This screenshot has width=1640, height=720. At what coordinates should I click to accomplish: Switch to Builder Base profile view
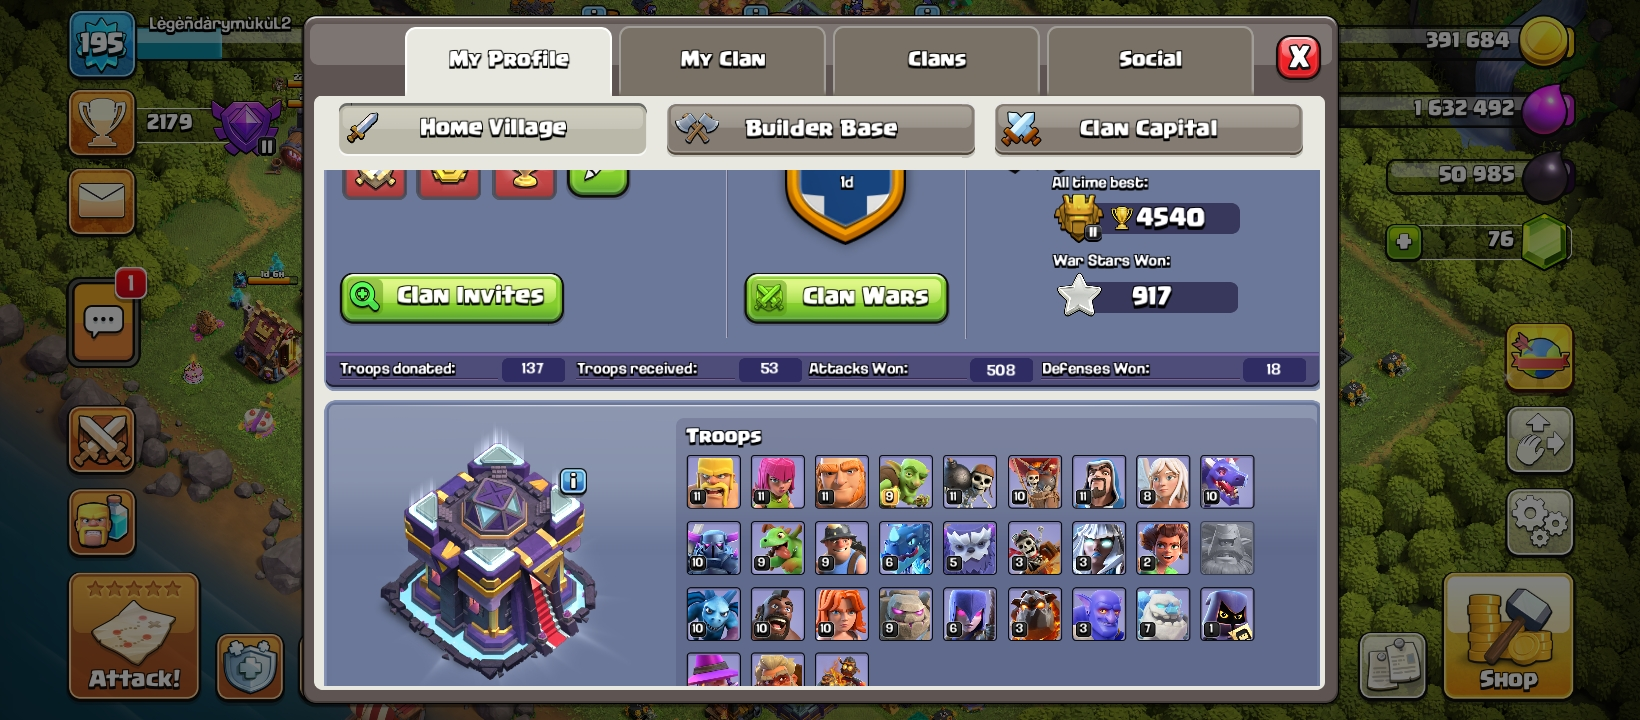821,129
